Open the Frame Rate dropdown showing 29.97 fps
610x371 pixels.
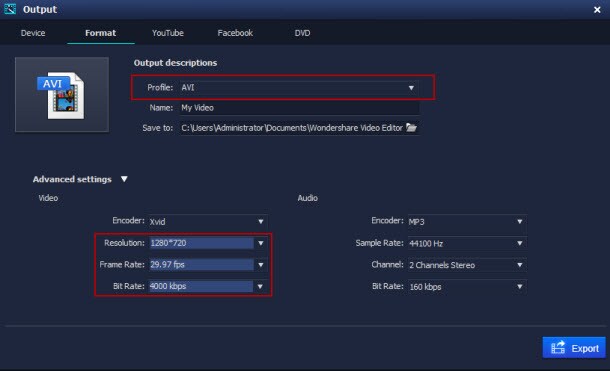(x=208, y=265)
